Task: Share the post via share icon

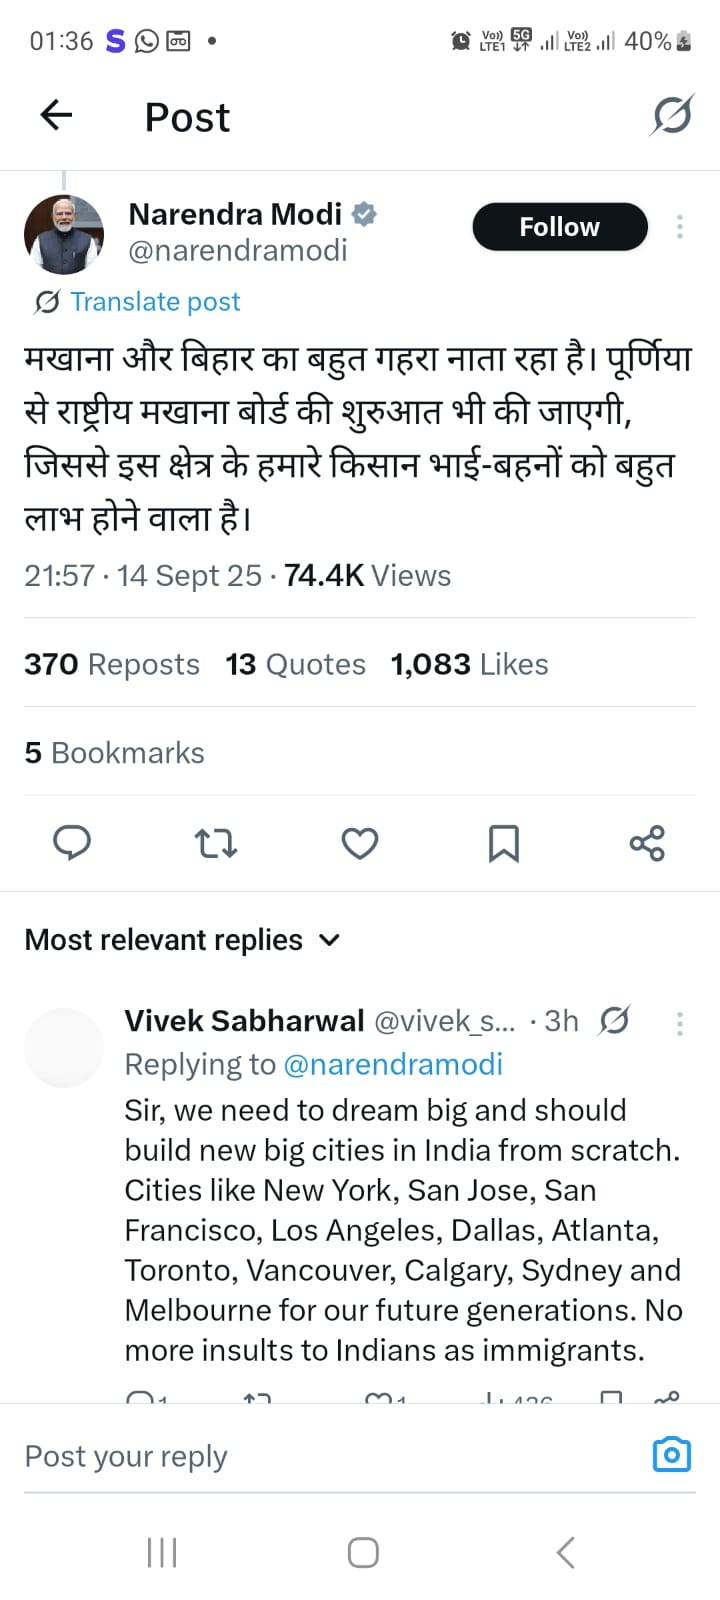Action: [x=647, y=843]
